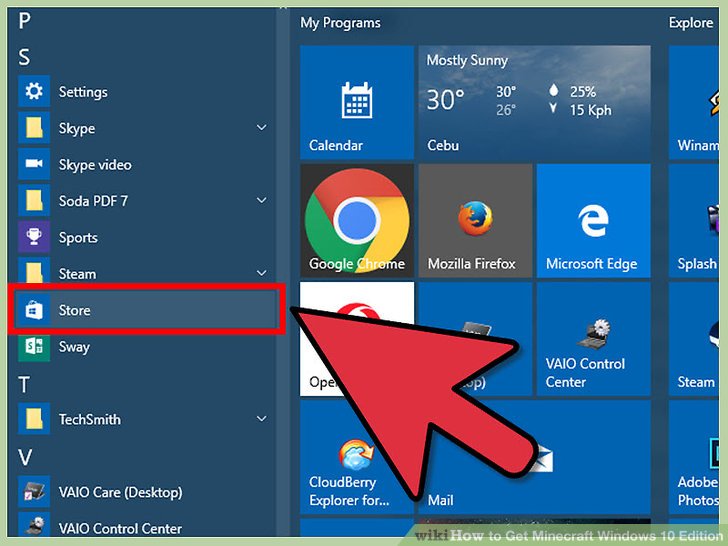Open the Microsoft Edge tile
Screen dimensions: 728x546
(x=593, y=221)
